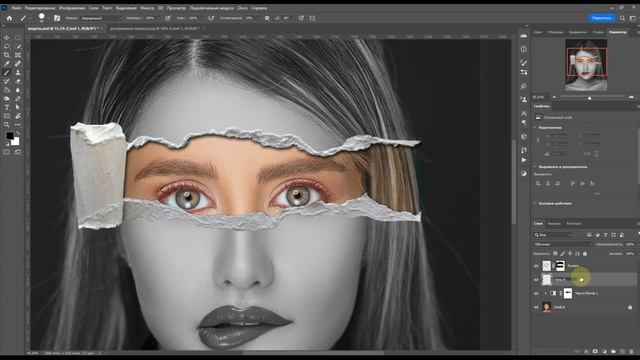This screenshot has height=360, width=640.
Task: Toggle lock transparent pixels button
Action: click(555, 253)
